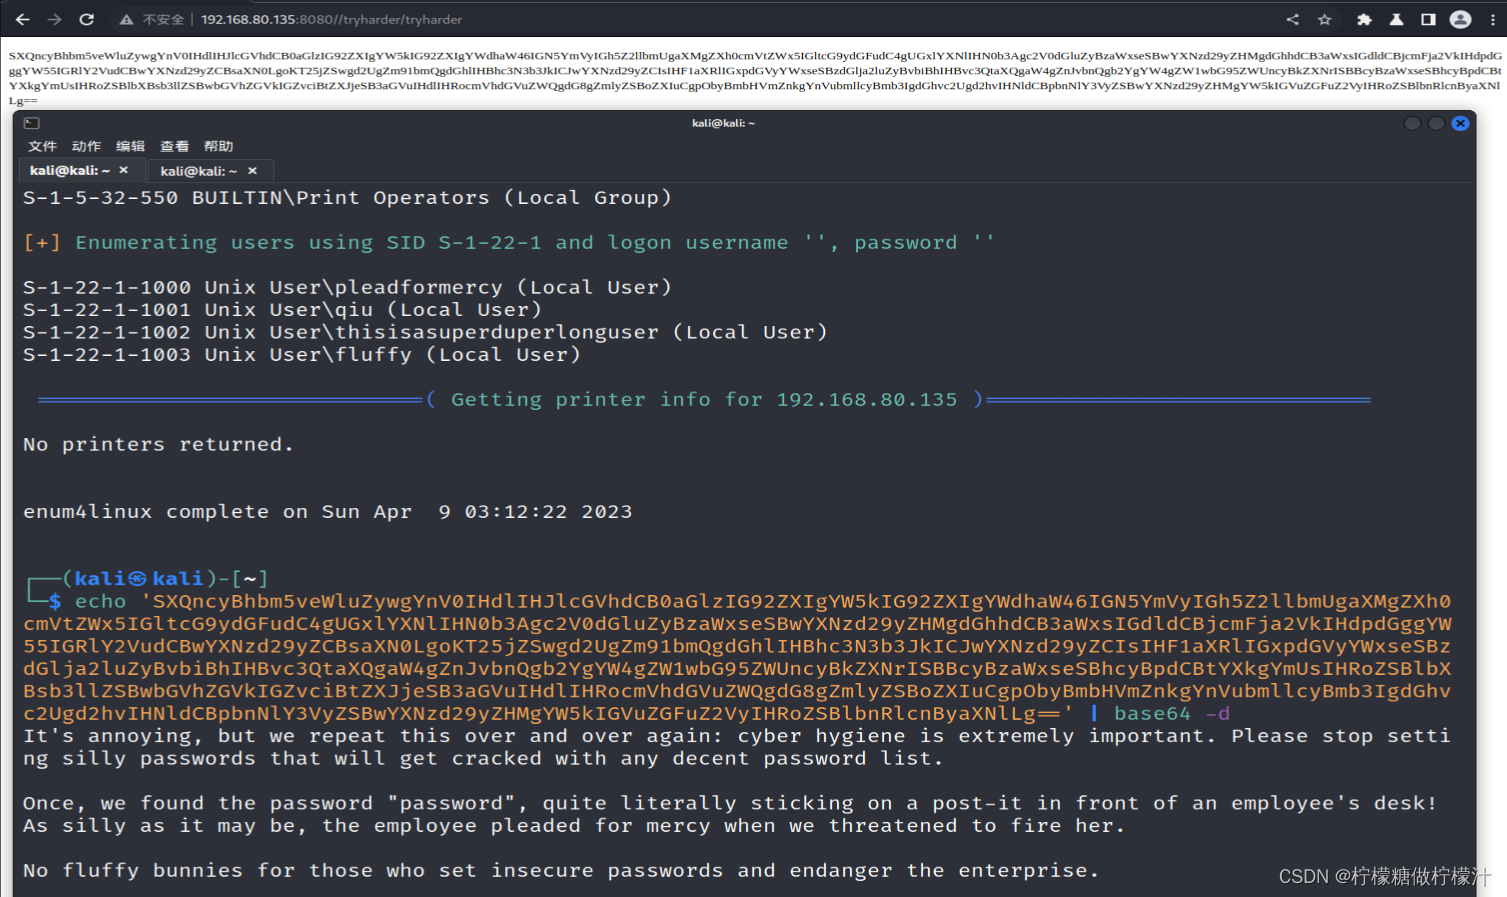The image size is (1507, 897).
Task: Click the 'employee pleaded for mercy' line
Action: 574,826
